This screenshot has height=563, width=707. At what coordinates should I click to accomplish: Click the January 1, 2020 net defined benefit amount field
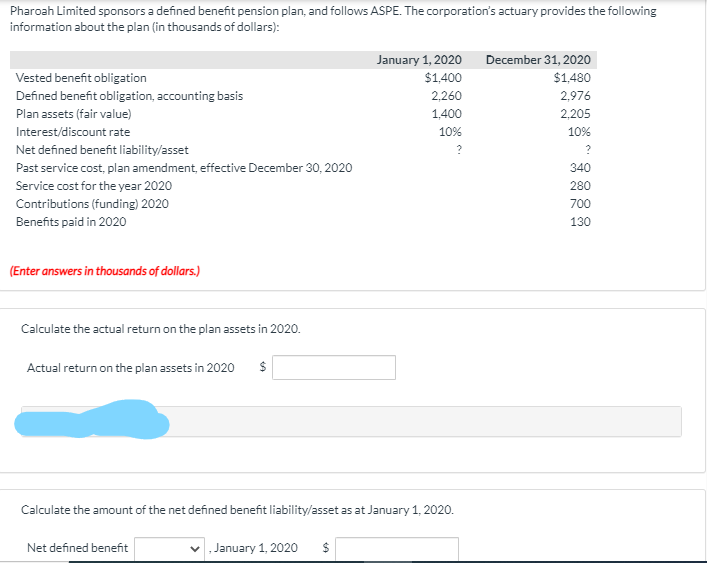pyautogui.click(x=397, y=548)
